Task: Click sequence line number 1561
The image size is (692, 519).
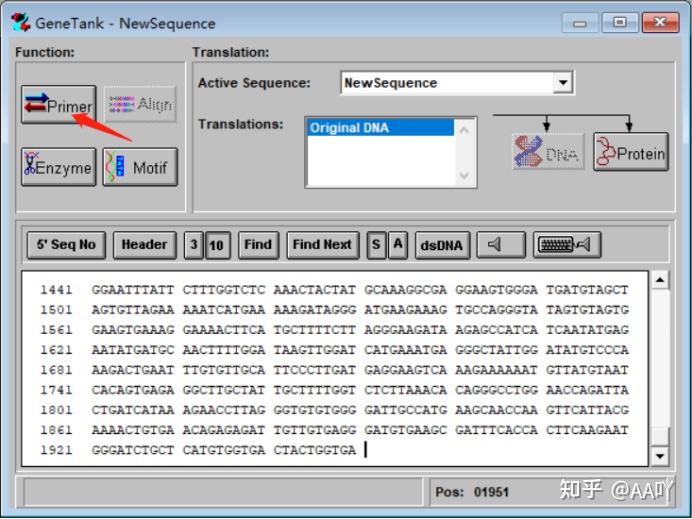Action: click(56, 330)
